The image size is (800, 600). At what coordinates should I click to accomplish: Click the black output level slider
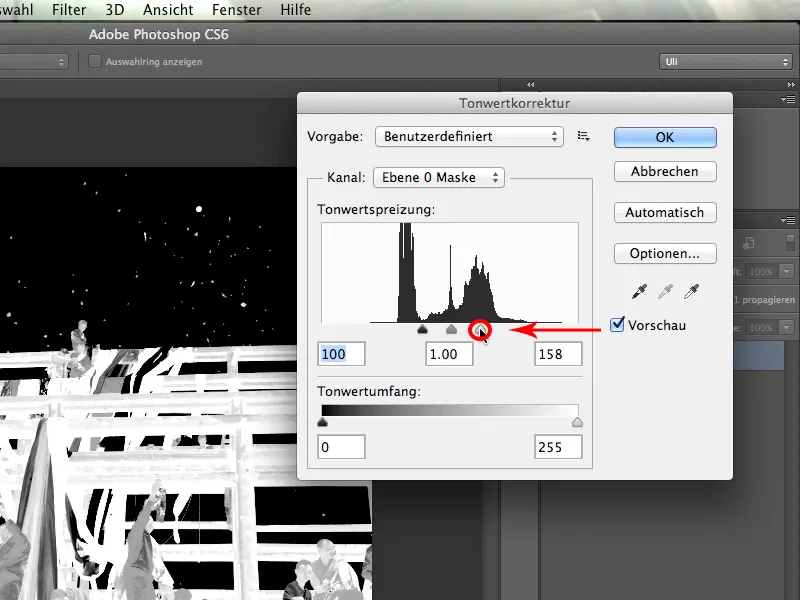(322, 422)
